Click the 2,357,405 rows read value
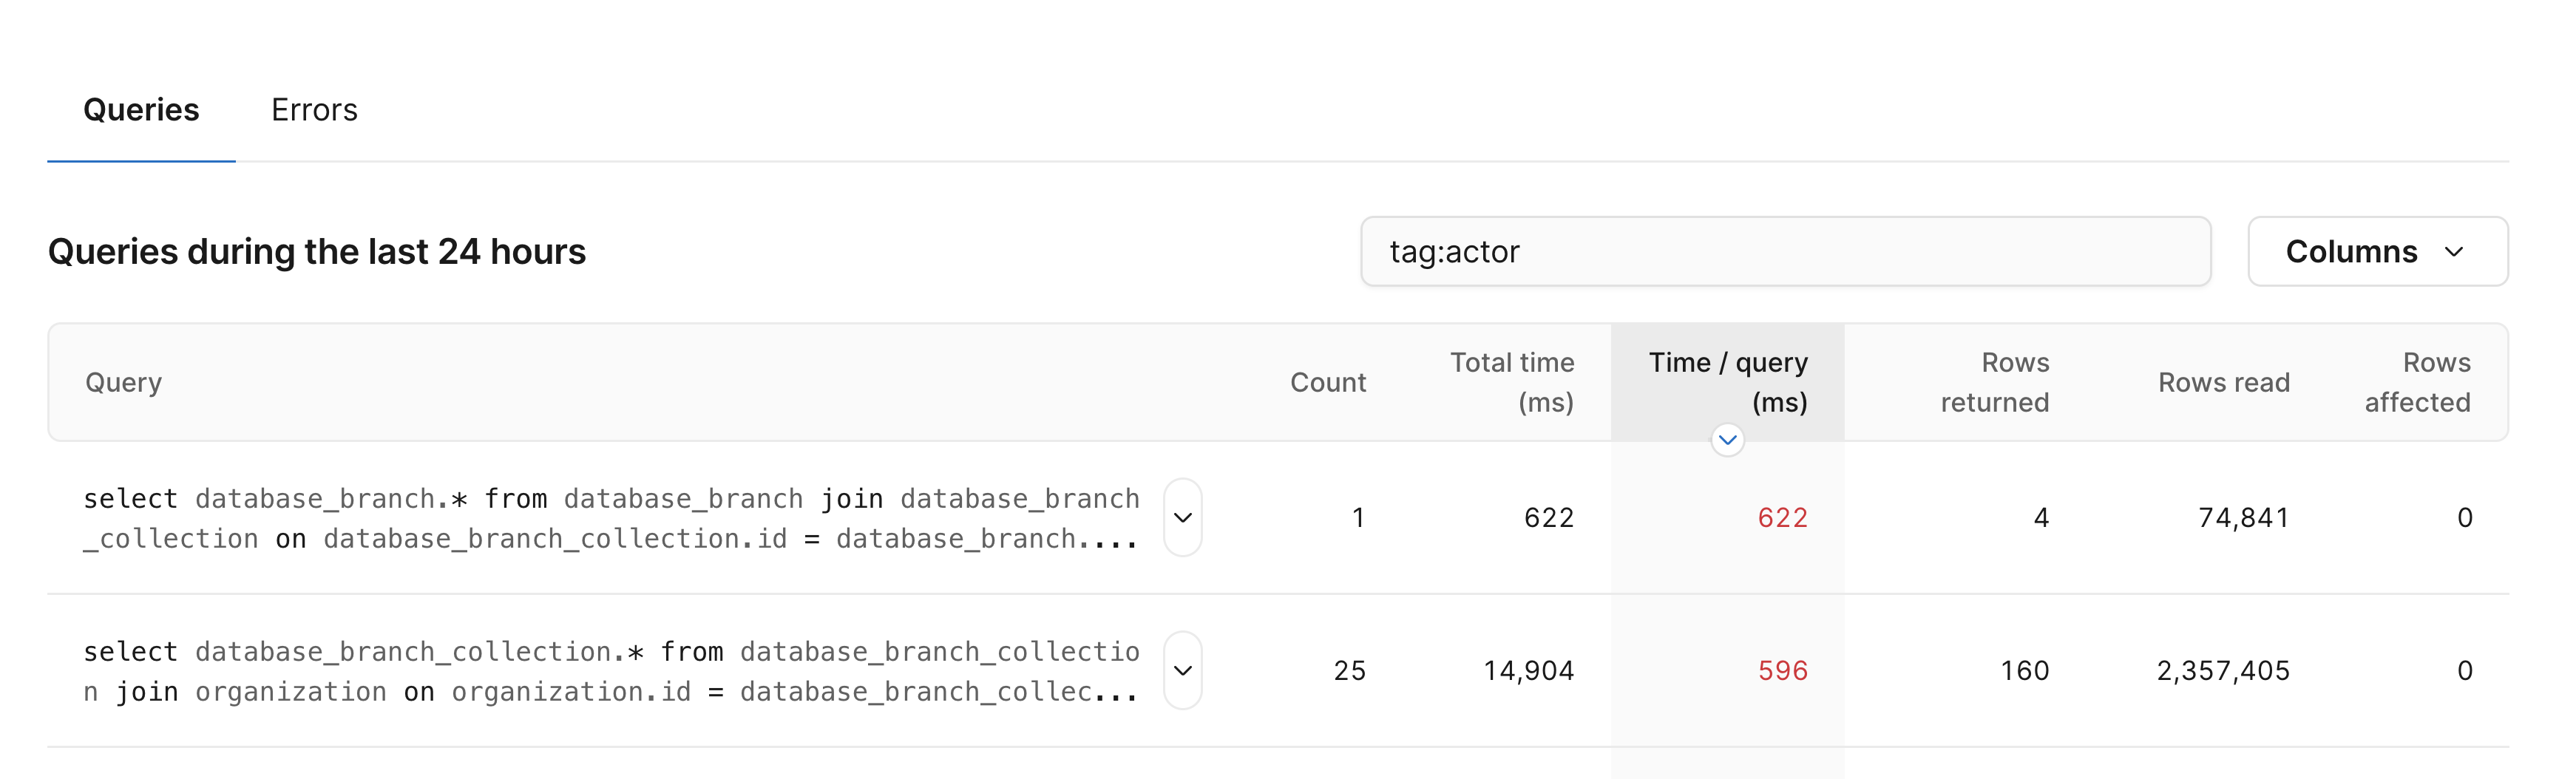Viewport: 2576px width, 779px height. [2224, 671]
